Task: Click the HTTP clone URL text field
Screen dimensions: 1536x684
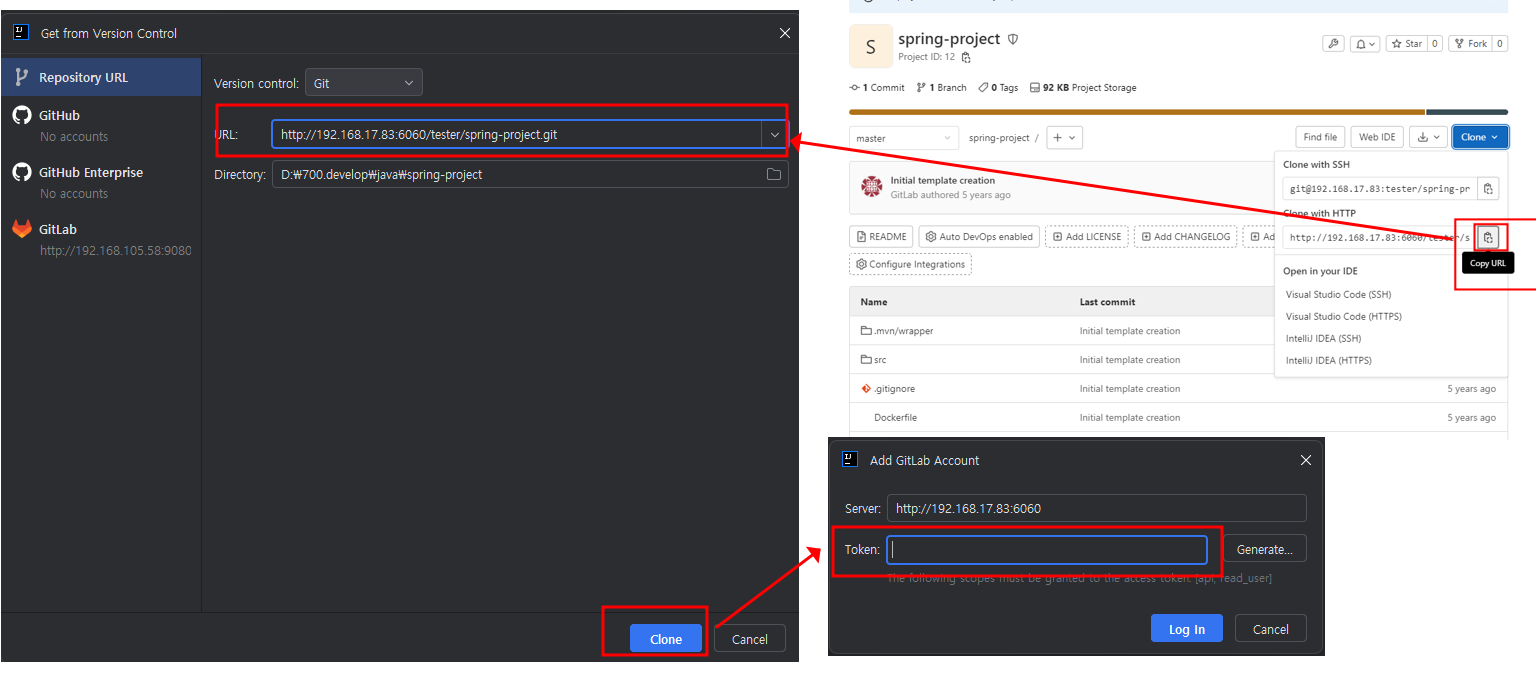Action: click(1380, 237)
